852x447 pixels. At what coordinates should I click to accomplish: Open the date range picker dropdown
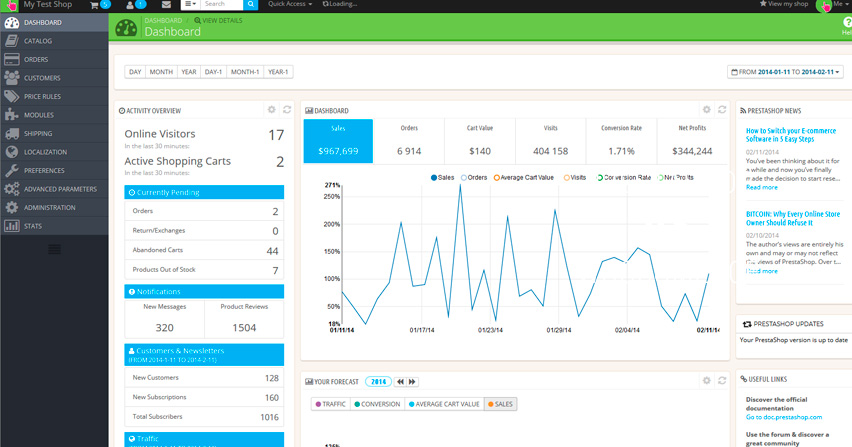point(785,72)
